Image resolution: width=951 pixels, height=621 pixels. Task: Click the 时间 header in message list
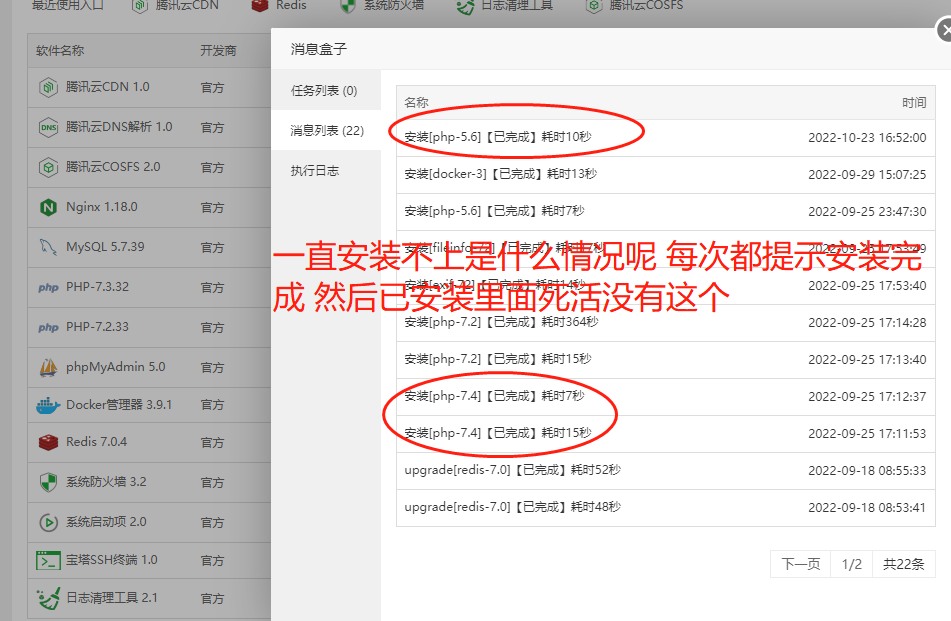click(914, 102)
